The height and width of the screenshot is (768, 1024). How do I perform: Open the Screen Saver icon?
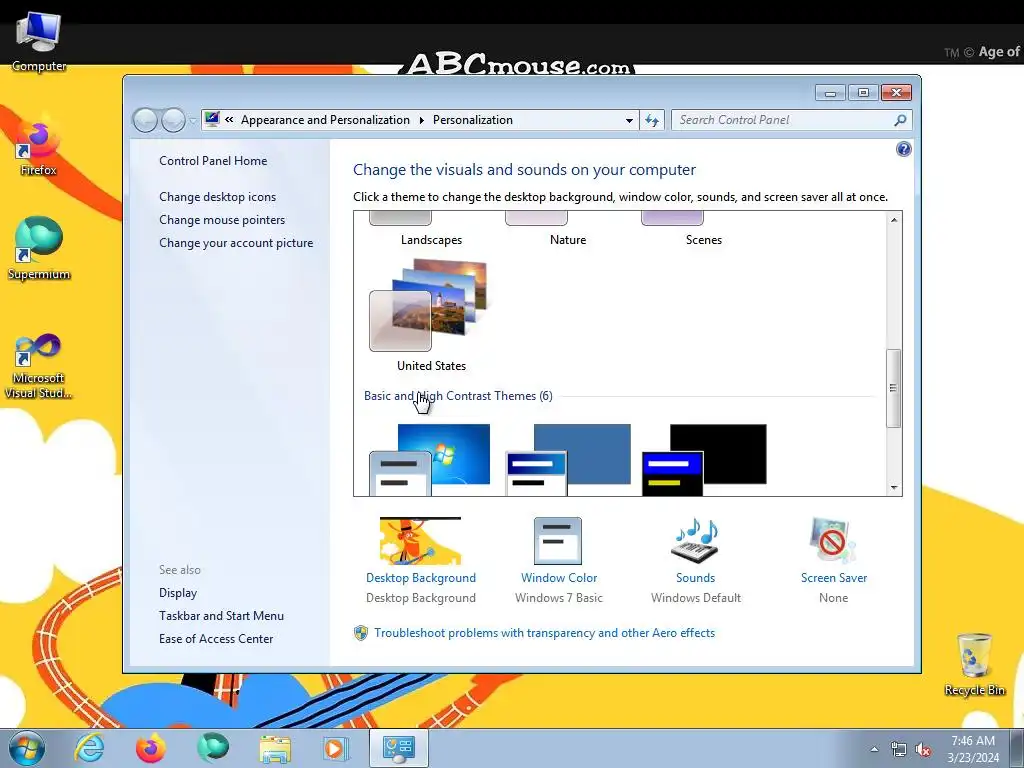[833, 541]
